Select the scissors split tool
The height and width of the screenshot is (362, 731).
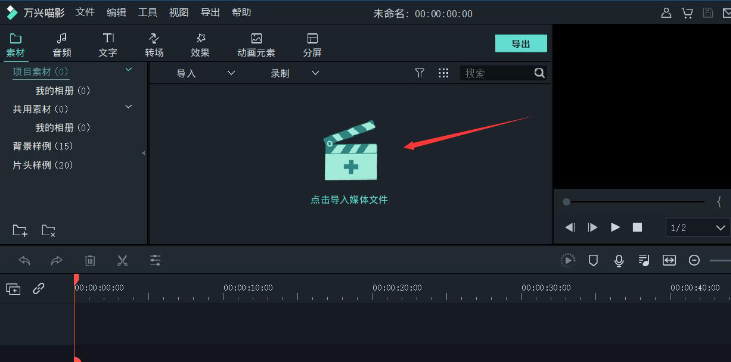122,260
